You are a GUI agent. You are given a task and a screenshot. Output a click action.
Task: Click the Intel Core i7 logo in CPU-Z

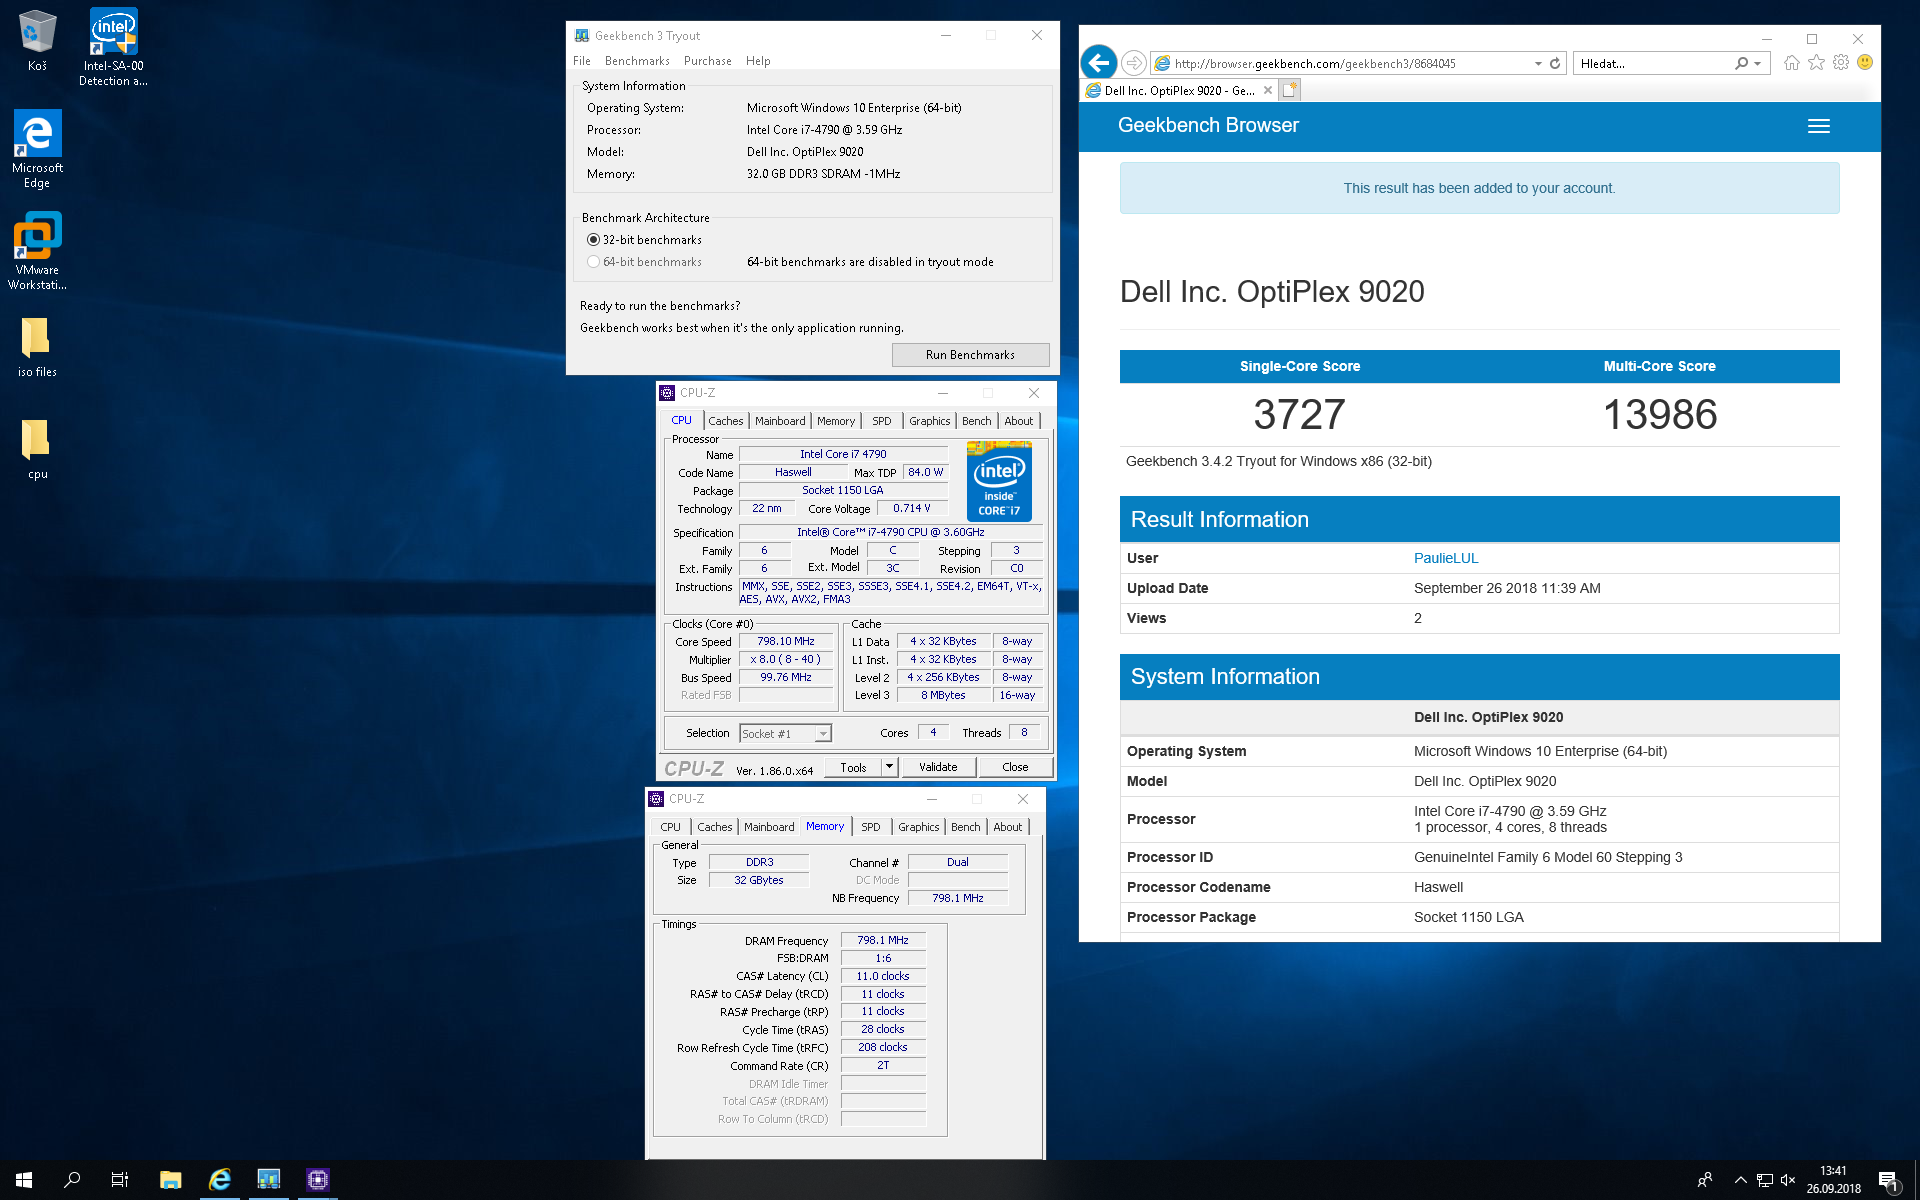tap(999, 481)
